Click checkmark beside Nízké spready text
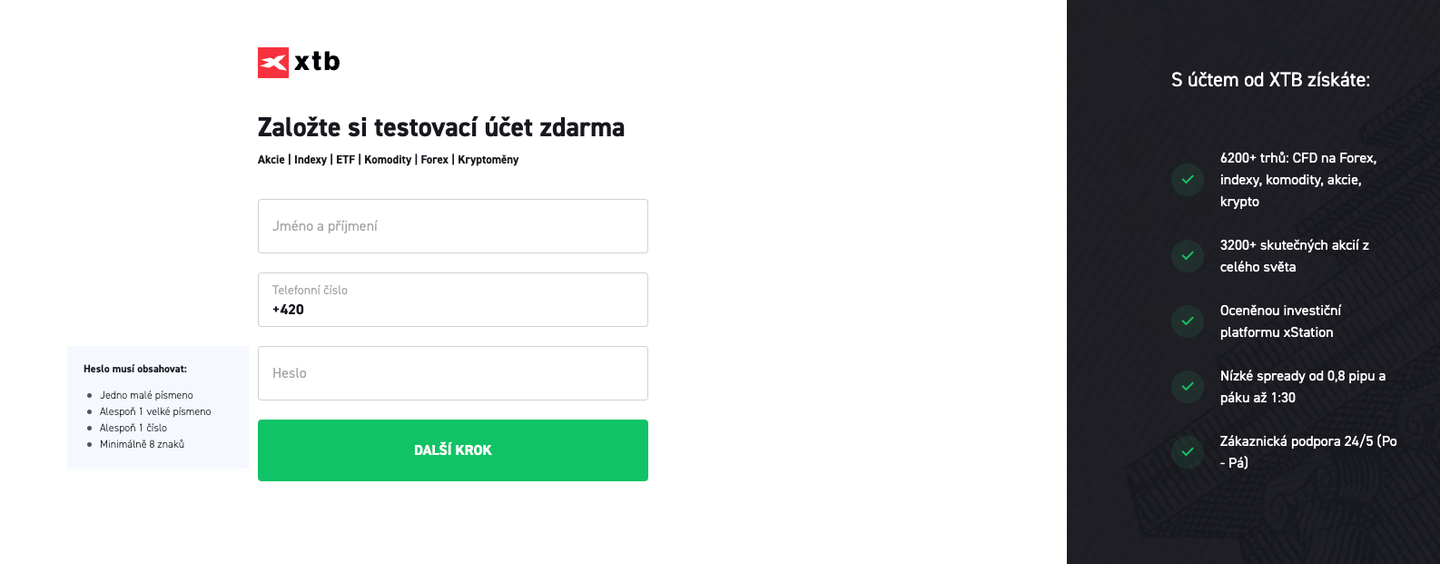Screen dimensions: 1440x564 [1187, 386]
